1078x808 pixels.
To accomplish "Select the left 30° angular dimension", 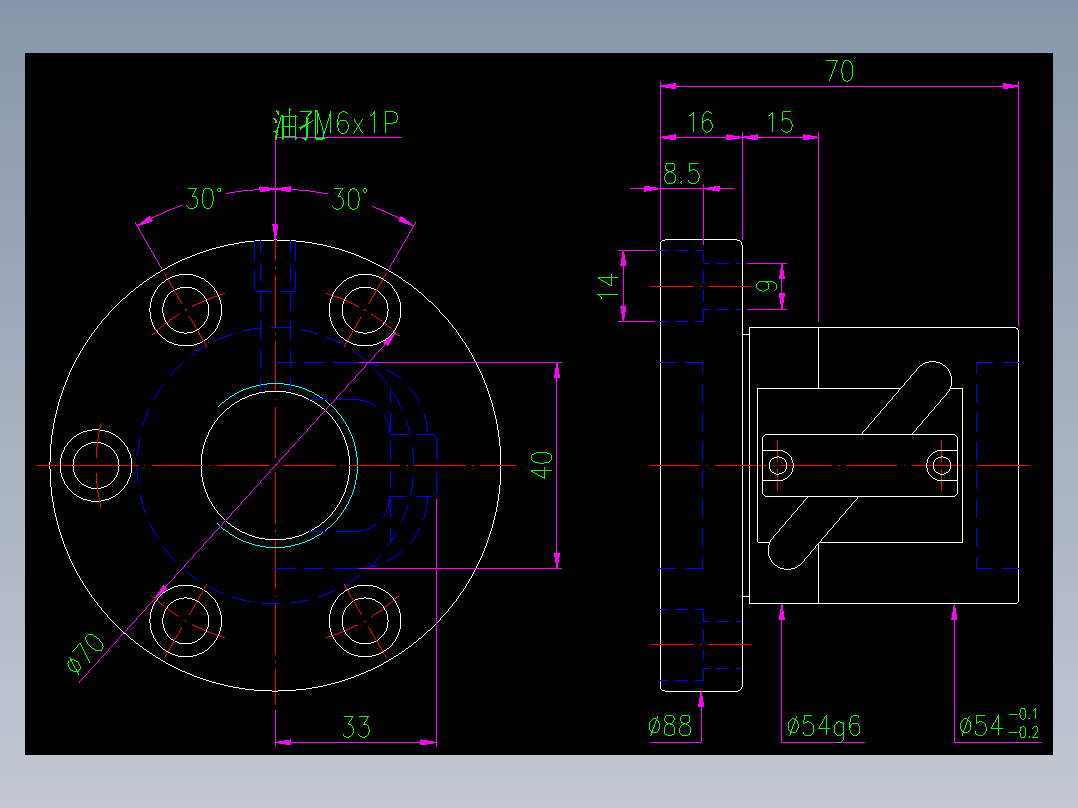I will tap(203, 197).
